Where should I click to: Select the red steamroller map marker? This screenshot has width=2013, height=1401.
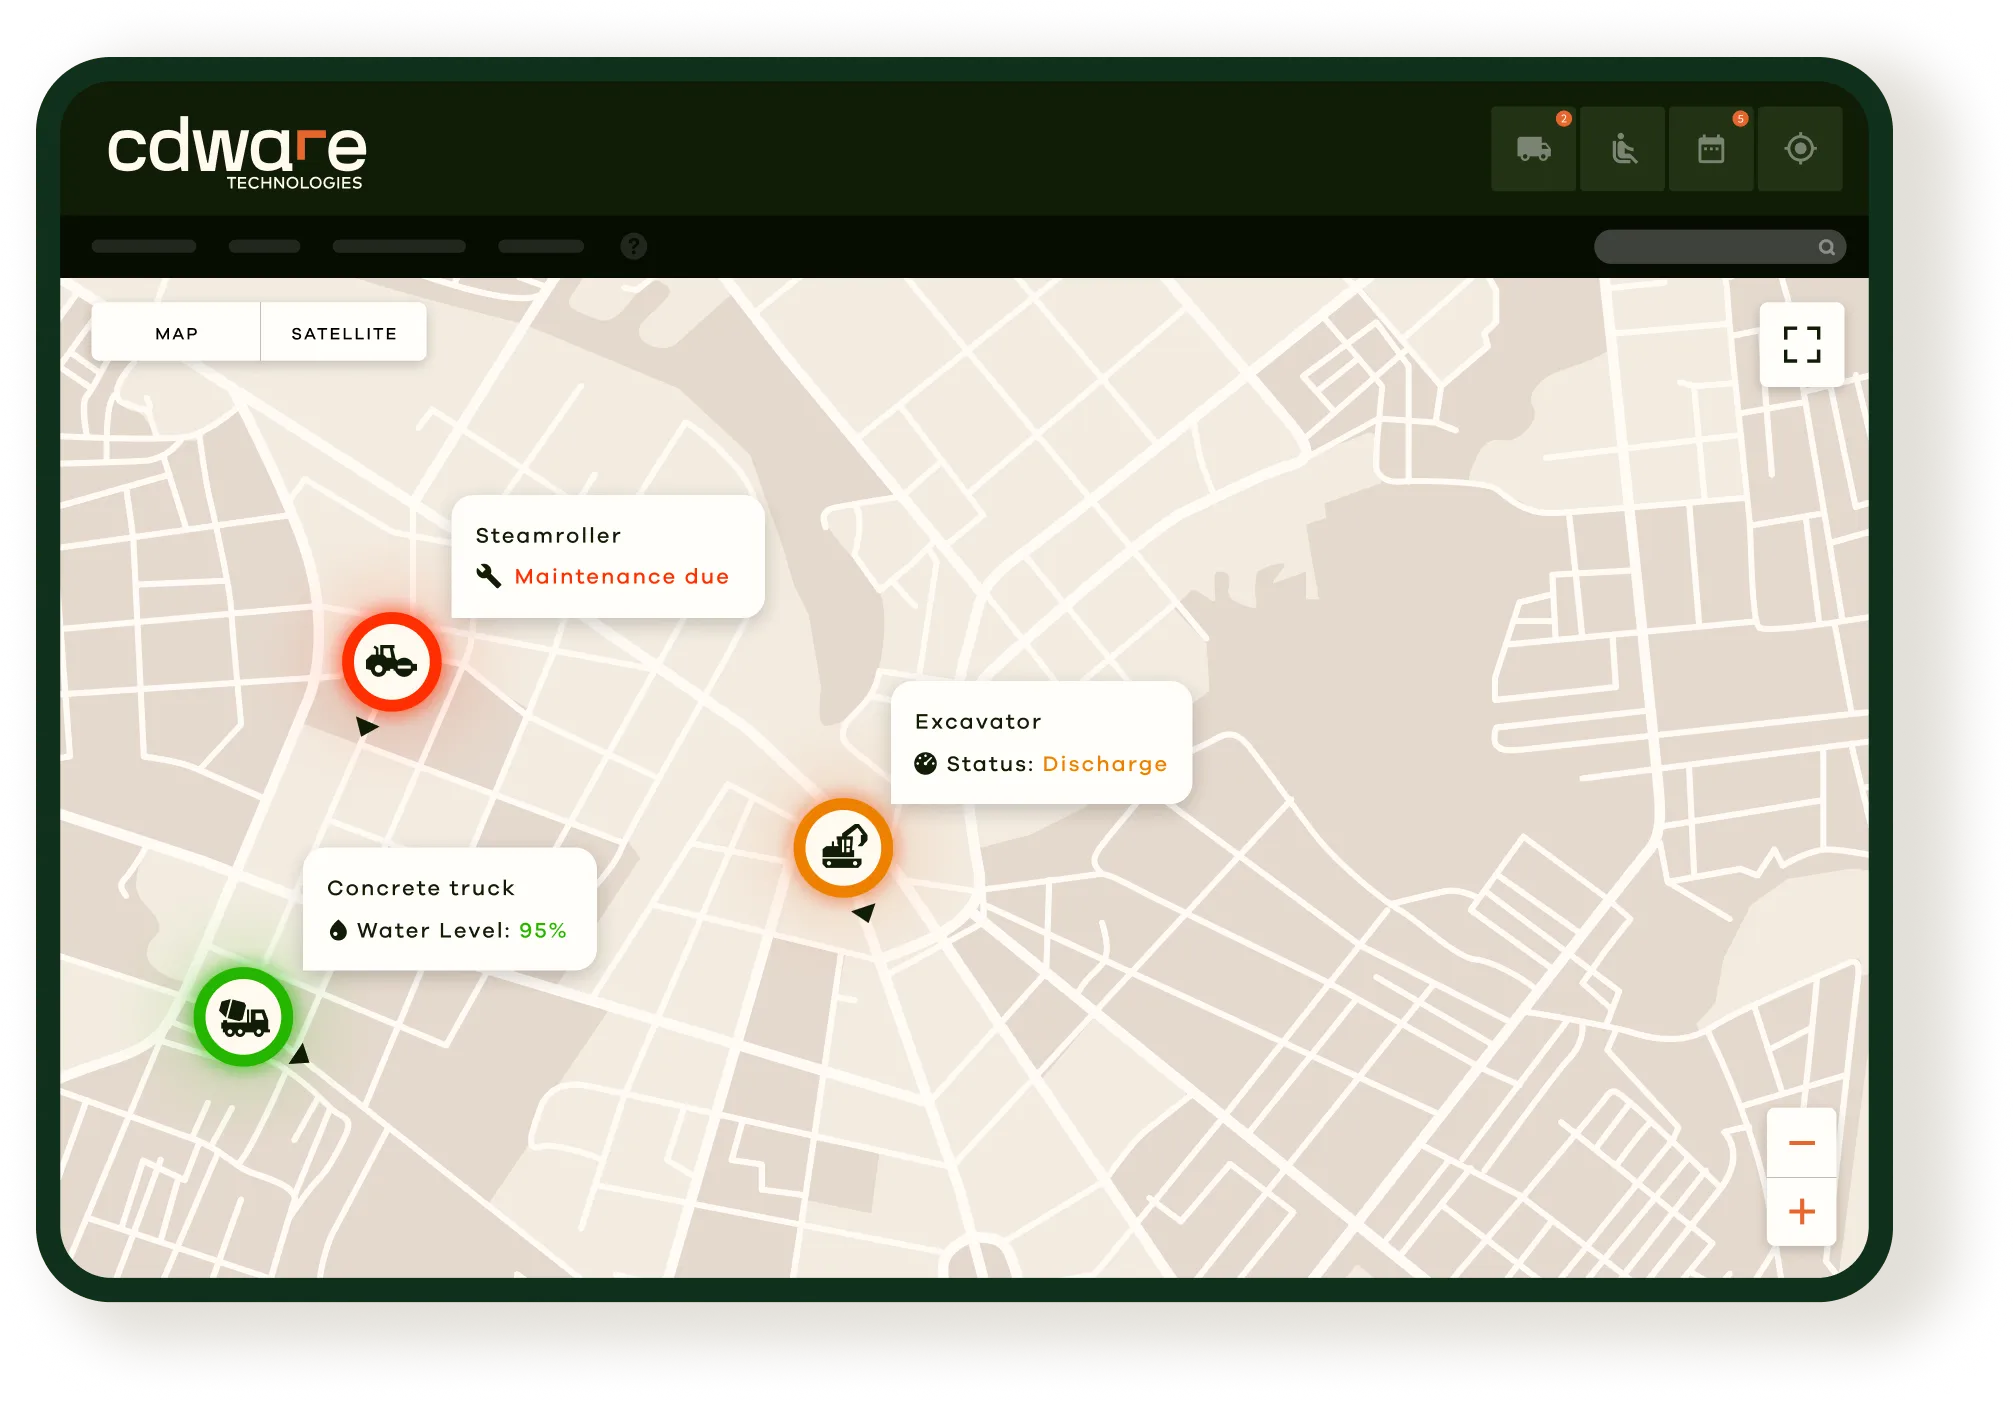pos(392,662)
